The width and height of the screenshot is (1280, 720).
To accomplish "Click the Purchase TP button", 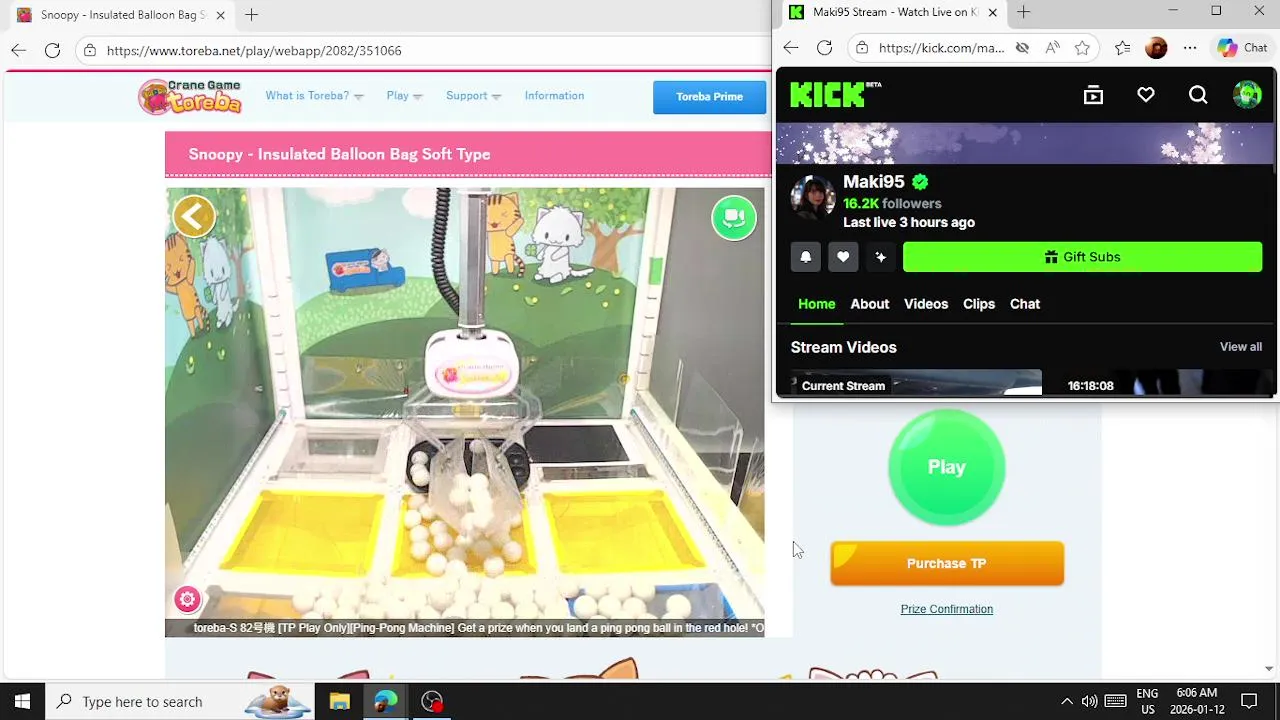I will point(947,563).
